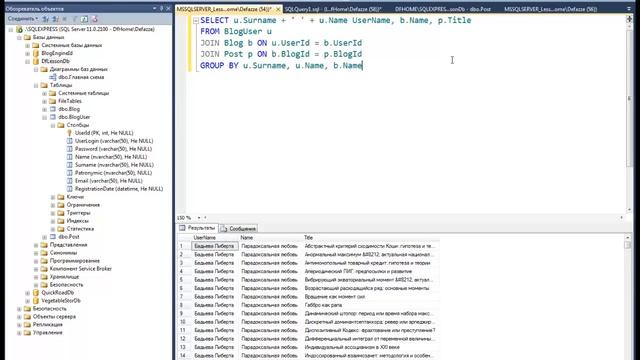Open Object Explorer window position dropdown arrow
Viewport: 640px width, 360px height.
[155, 8]
